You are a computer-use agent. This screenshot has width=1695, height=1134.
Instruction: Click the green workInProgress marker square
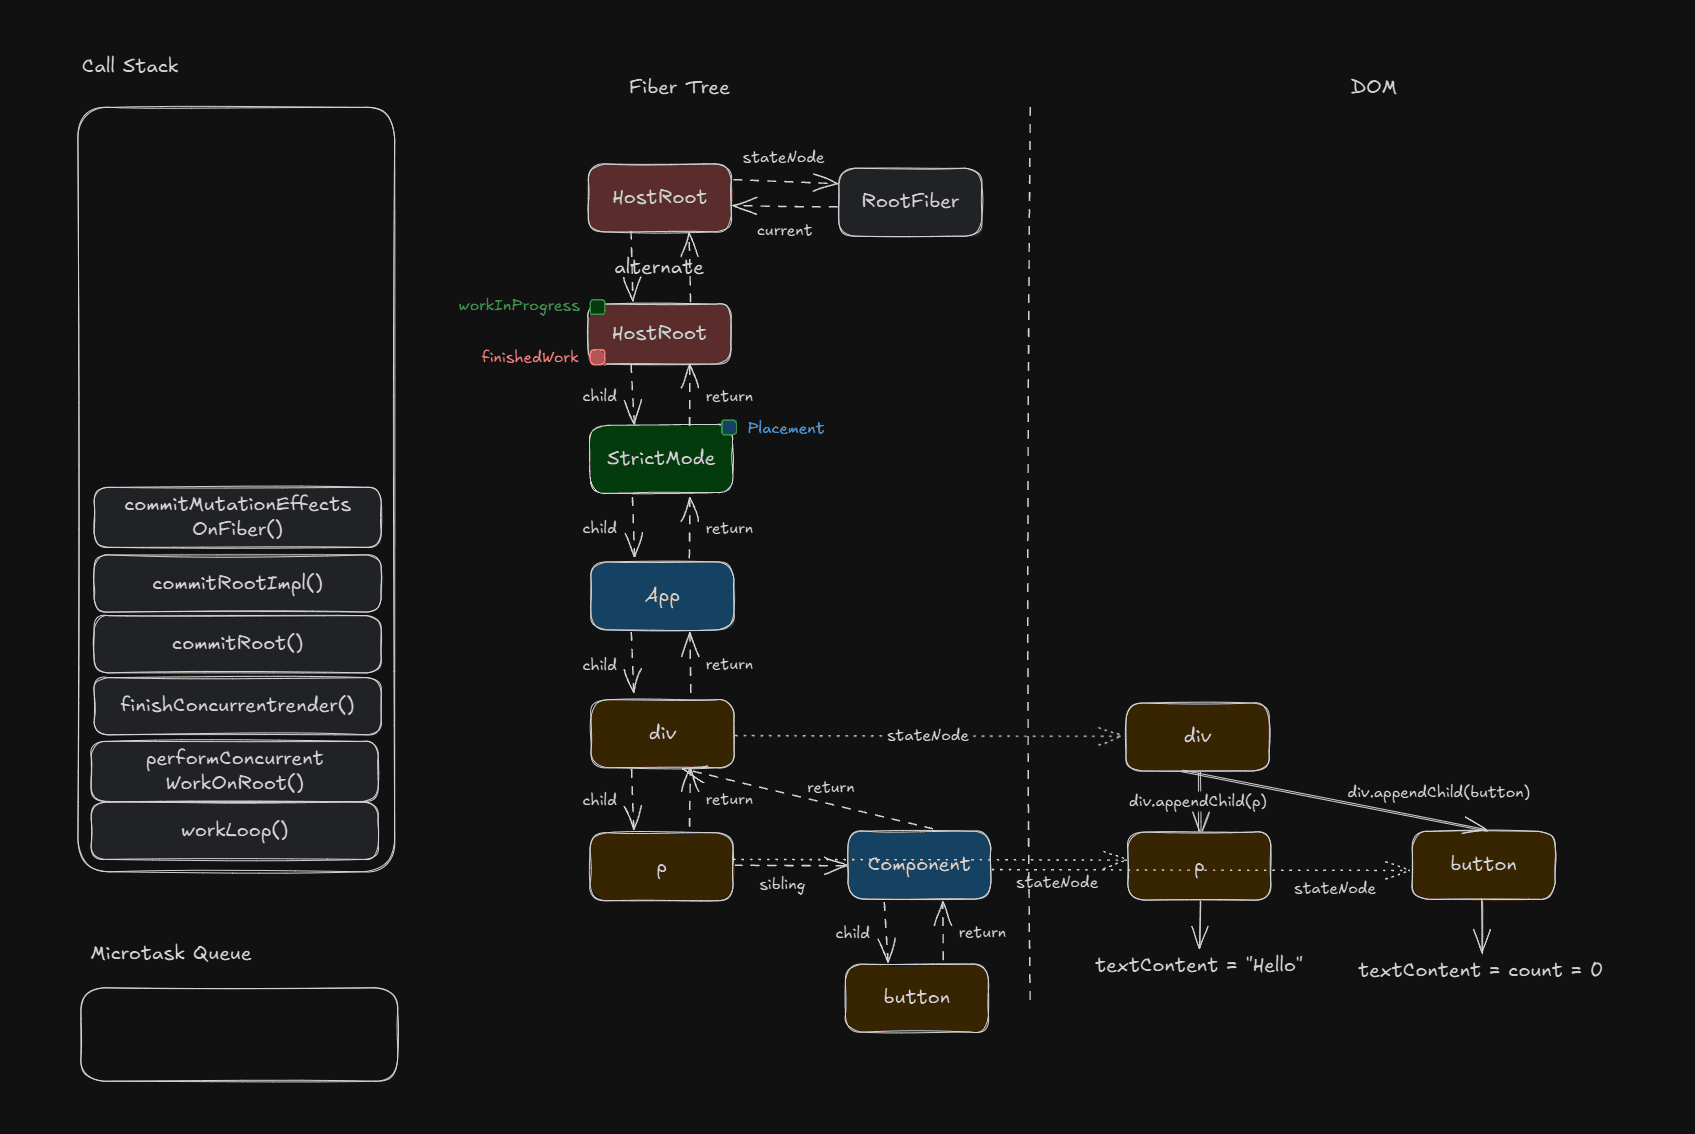(597, 307)
